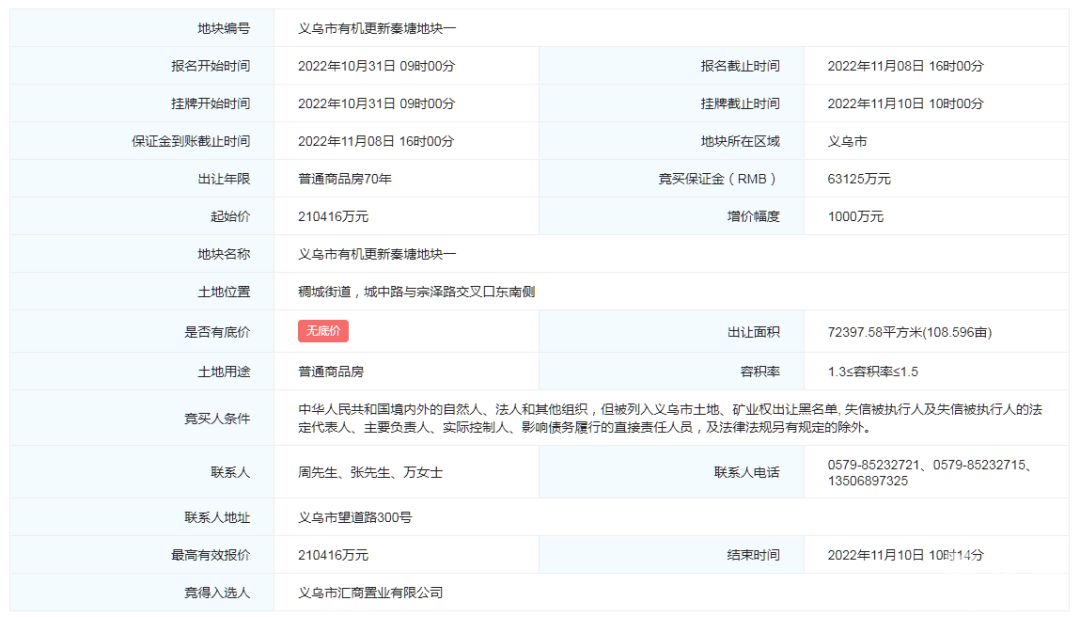Viewport: 1080px width, 617px height.
Task: Click the 结束时间 date value
Action: point(905,555)
